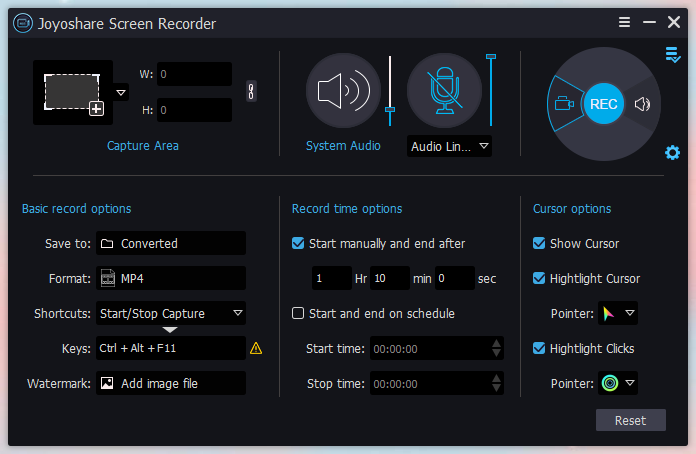Click the folder icon in Save to
The height and width of the screenshot is (454, 696).
point(107,244)
